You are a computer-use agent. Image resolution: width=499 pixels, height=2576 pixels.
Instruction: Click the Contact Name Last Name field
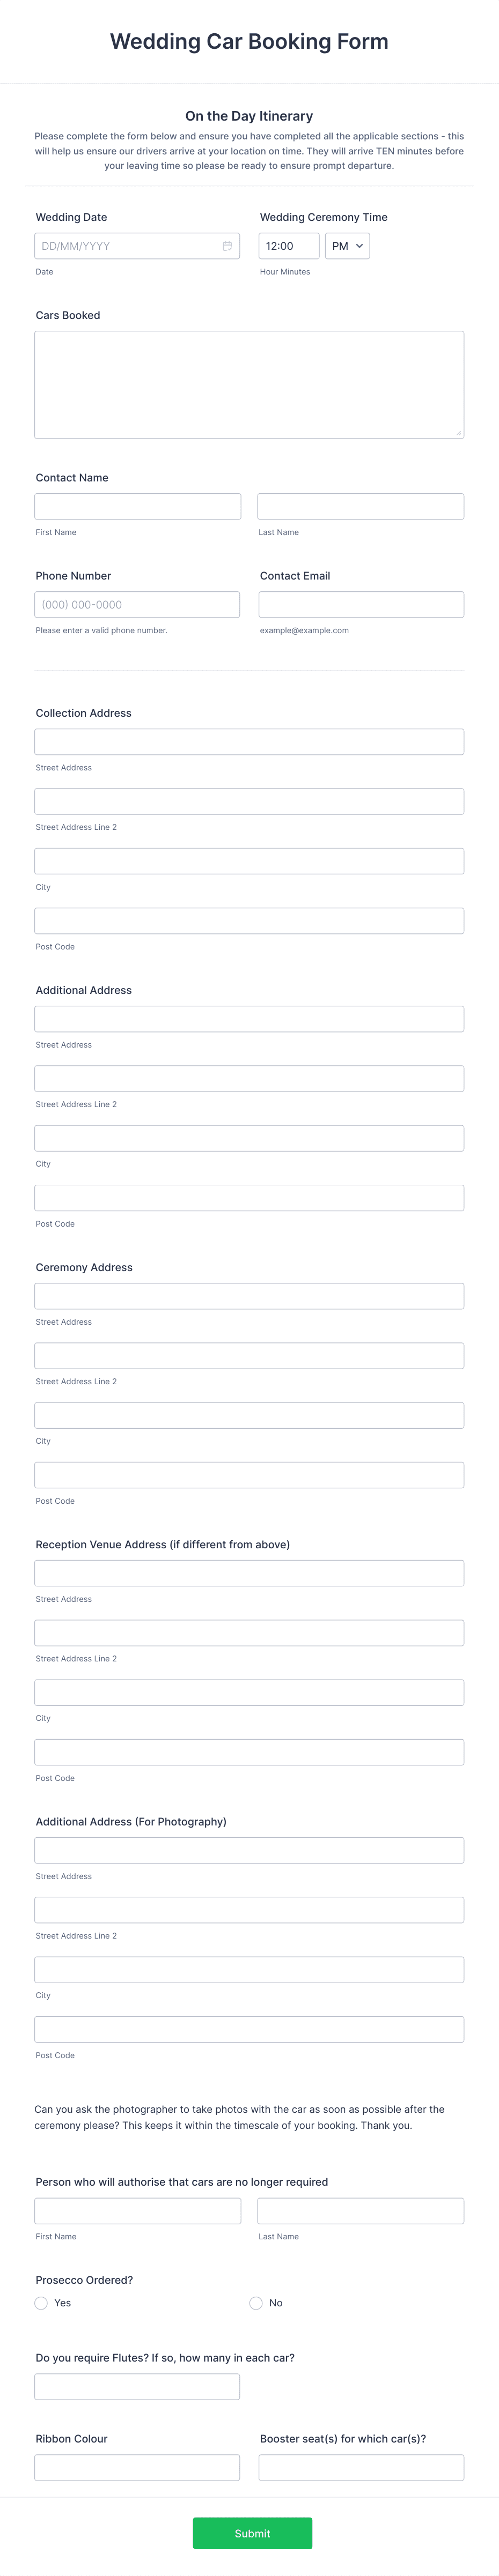361,506
